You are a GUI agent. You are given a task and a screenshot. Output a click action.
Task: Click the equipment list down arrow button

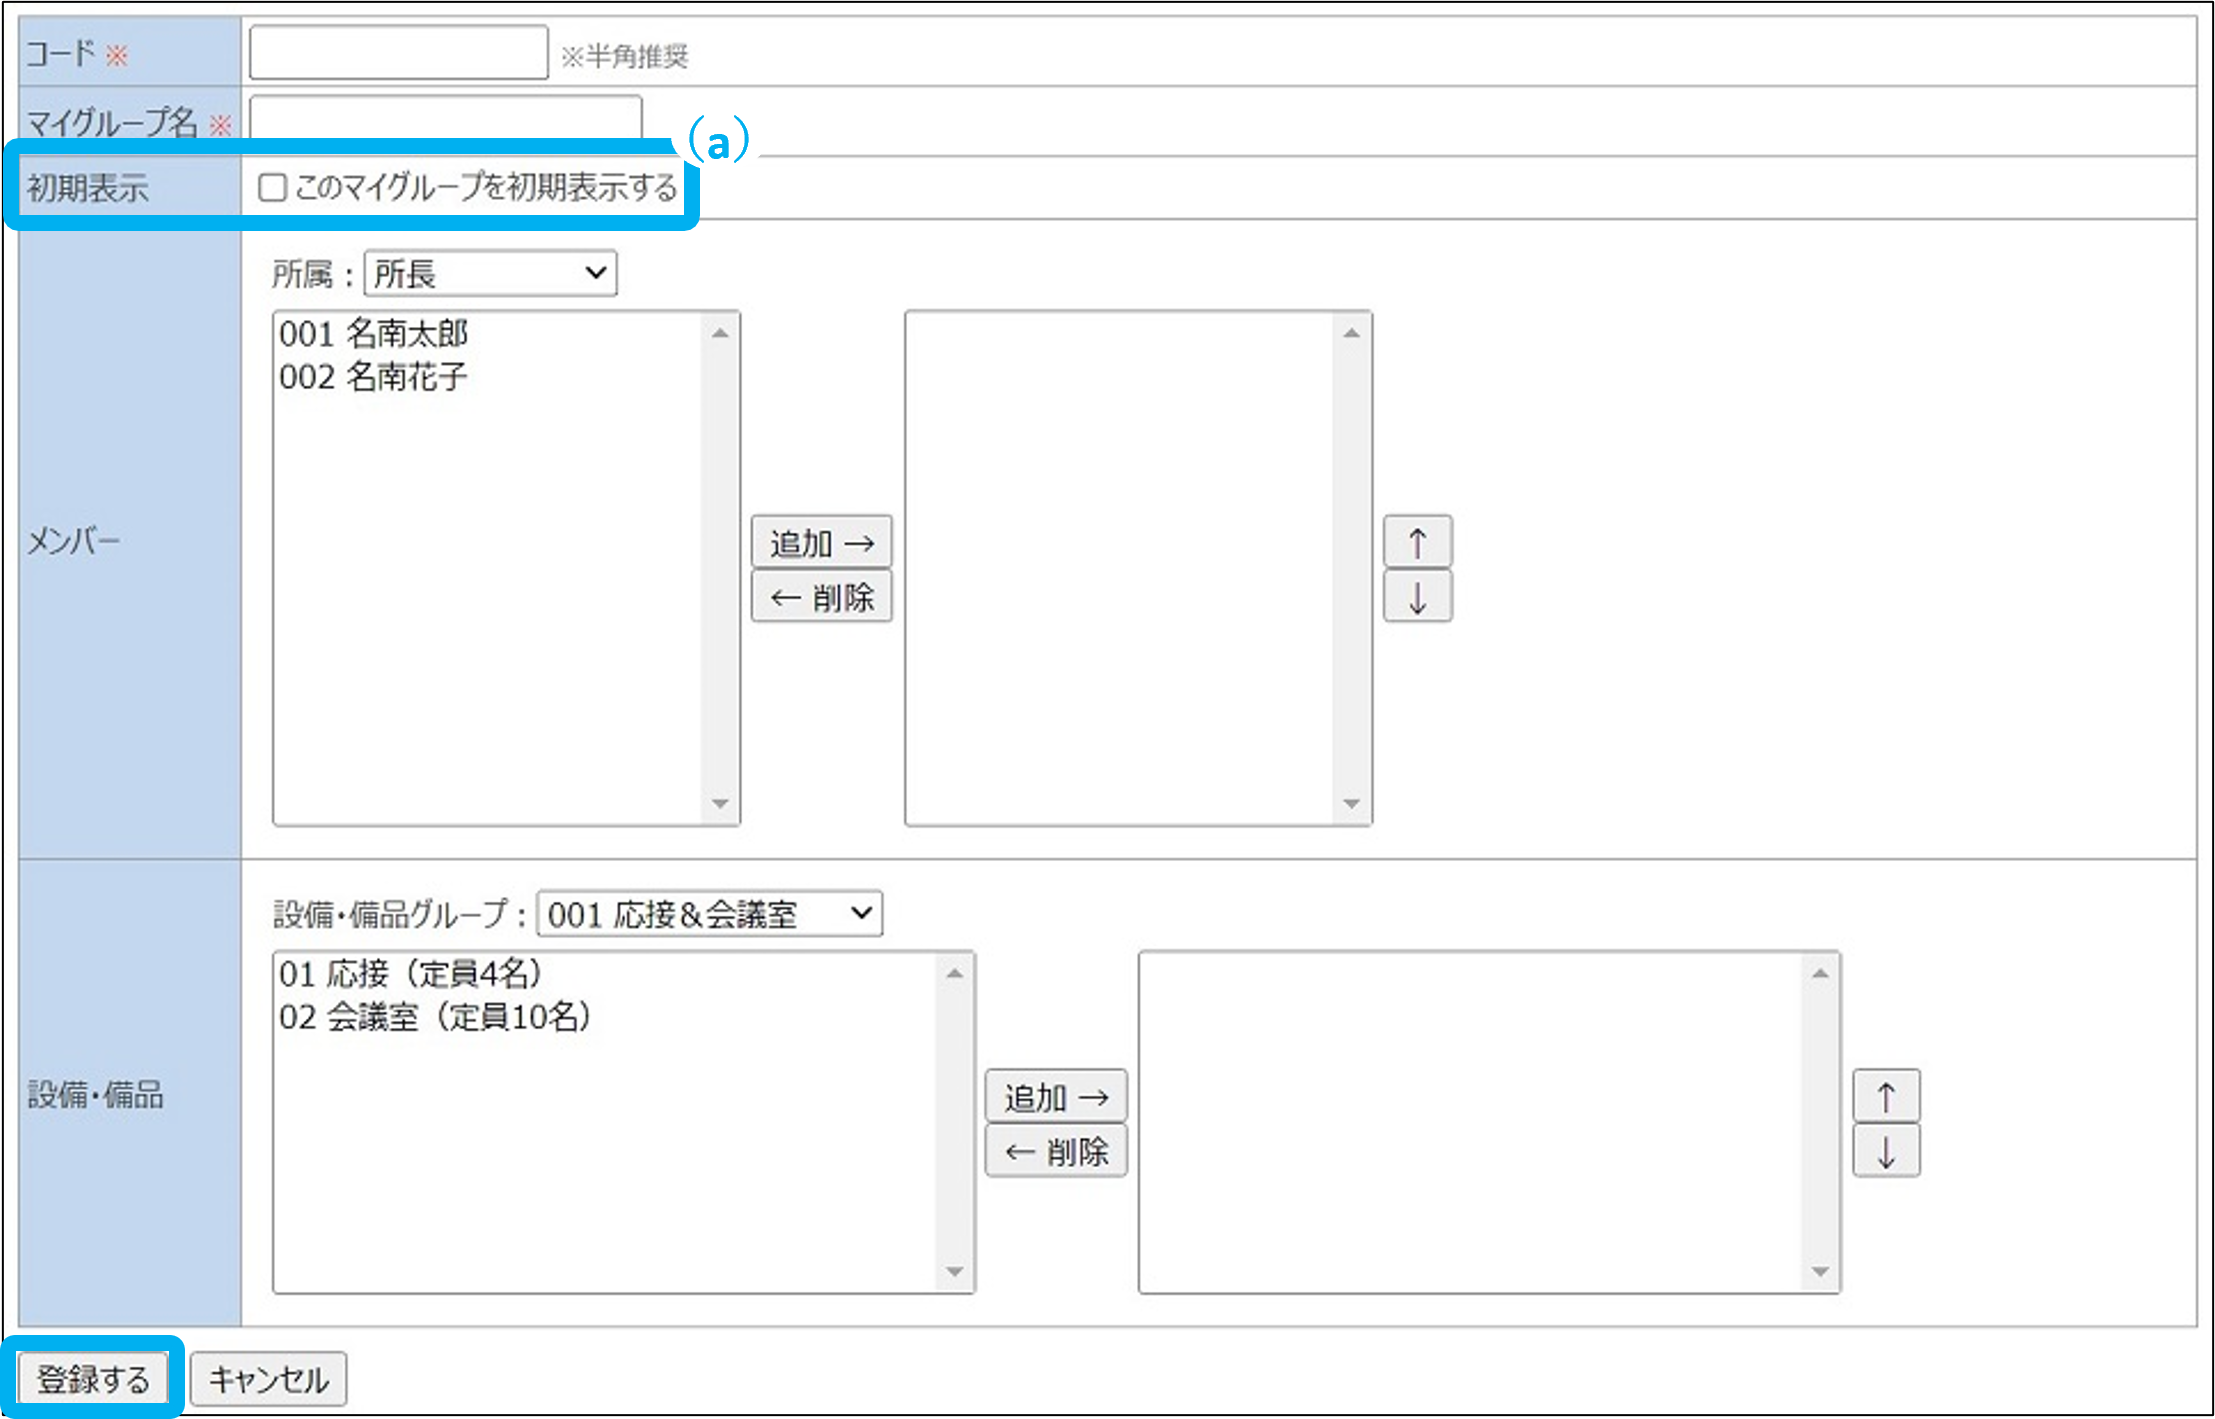(x=1885, y=1151)
